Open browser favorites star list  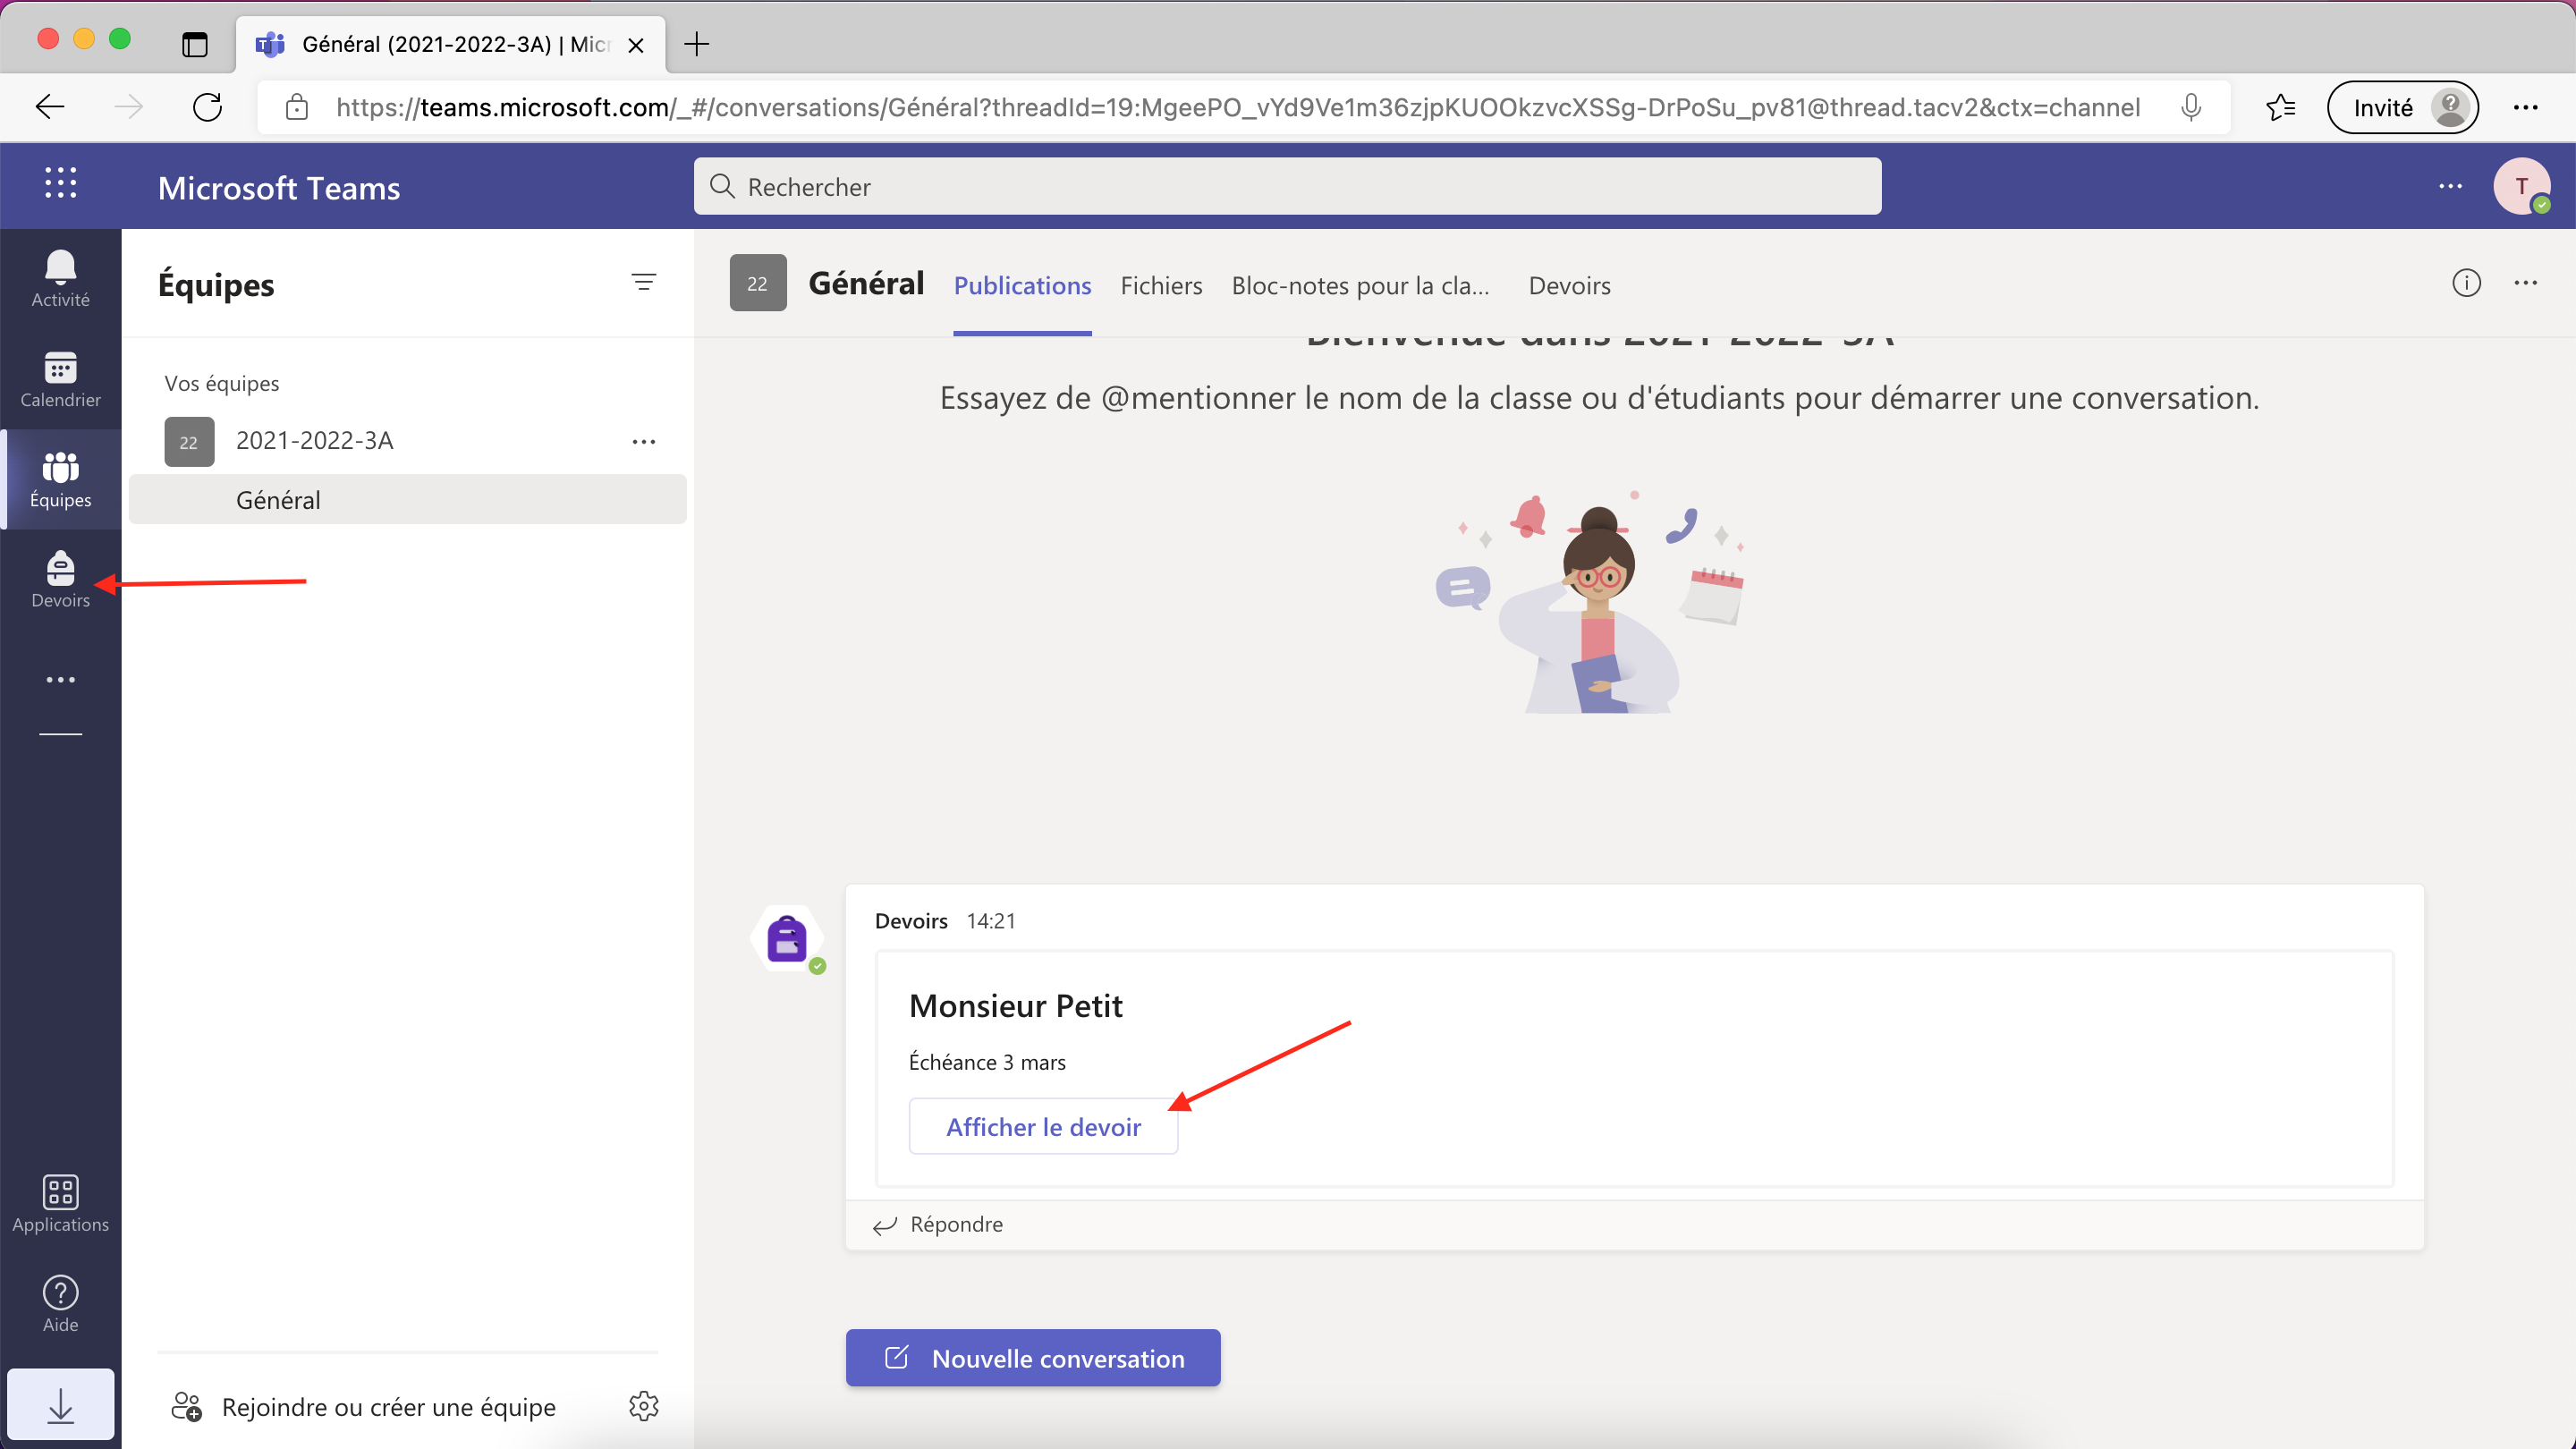(2281, 107)
